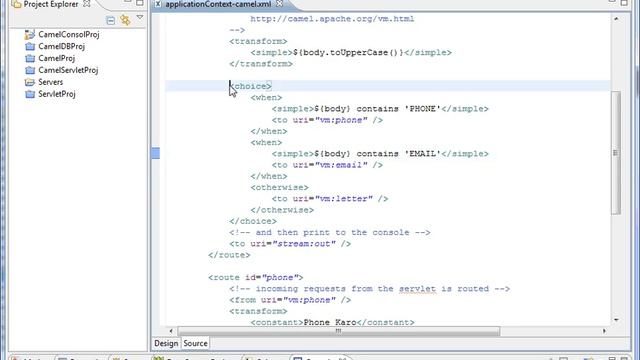Click the line containing 'EMAIL' simple expression
640x360 pixels.
pyautogui.click(x=380, y=154)
